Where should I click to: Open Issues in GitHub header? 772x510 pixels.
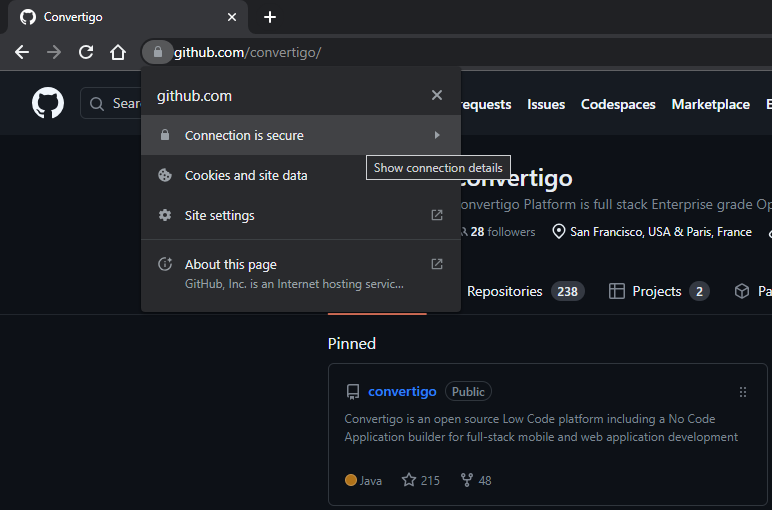546,104
